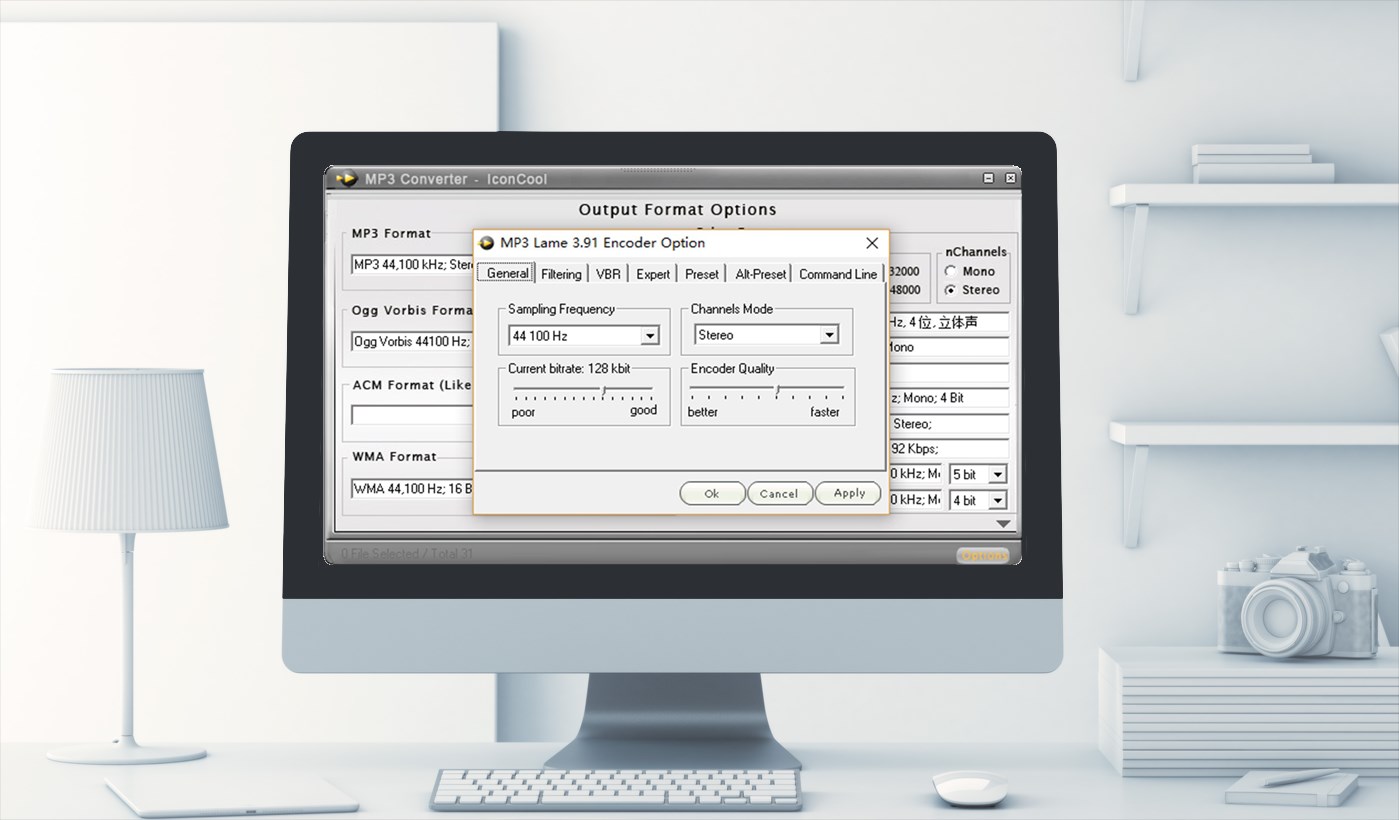Close the MP3 Lame Encoder Option dialog
This screenshot has width=1399, height=820.
pos(872,243)
